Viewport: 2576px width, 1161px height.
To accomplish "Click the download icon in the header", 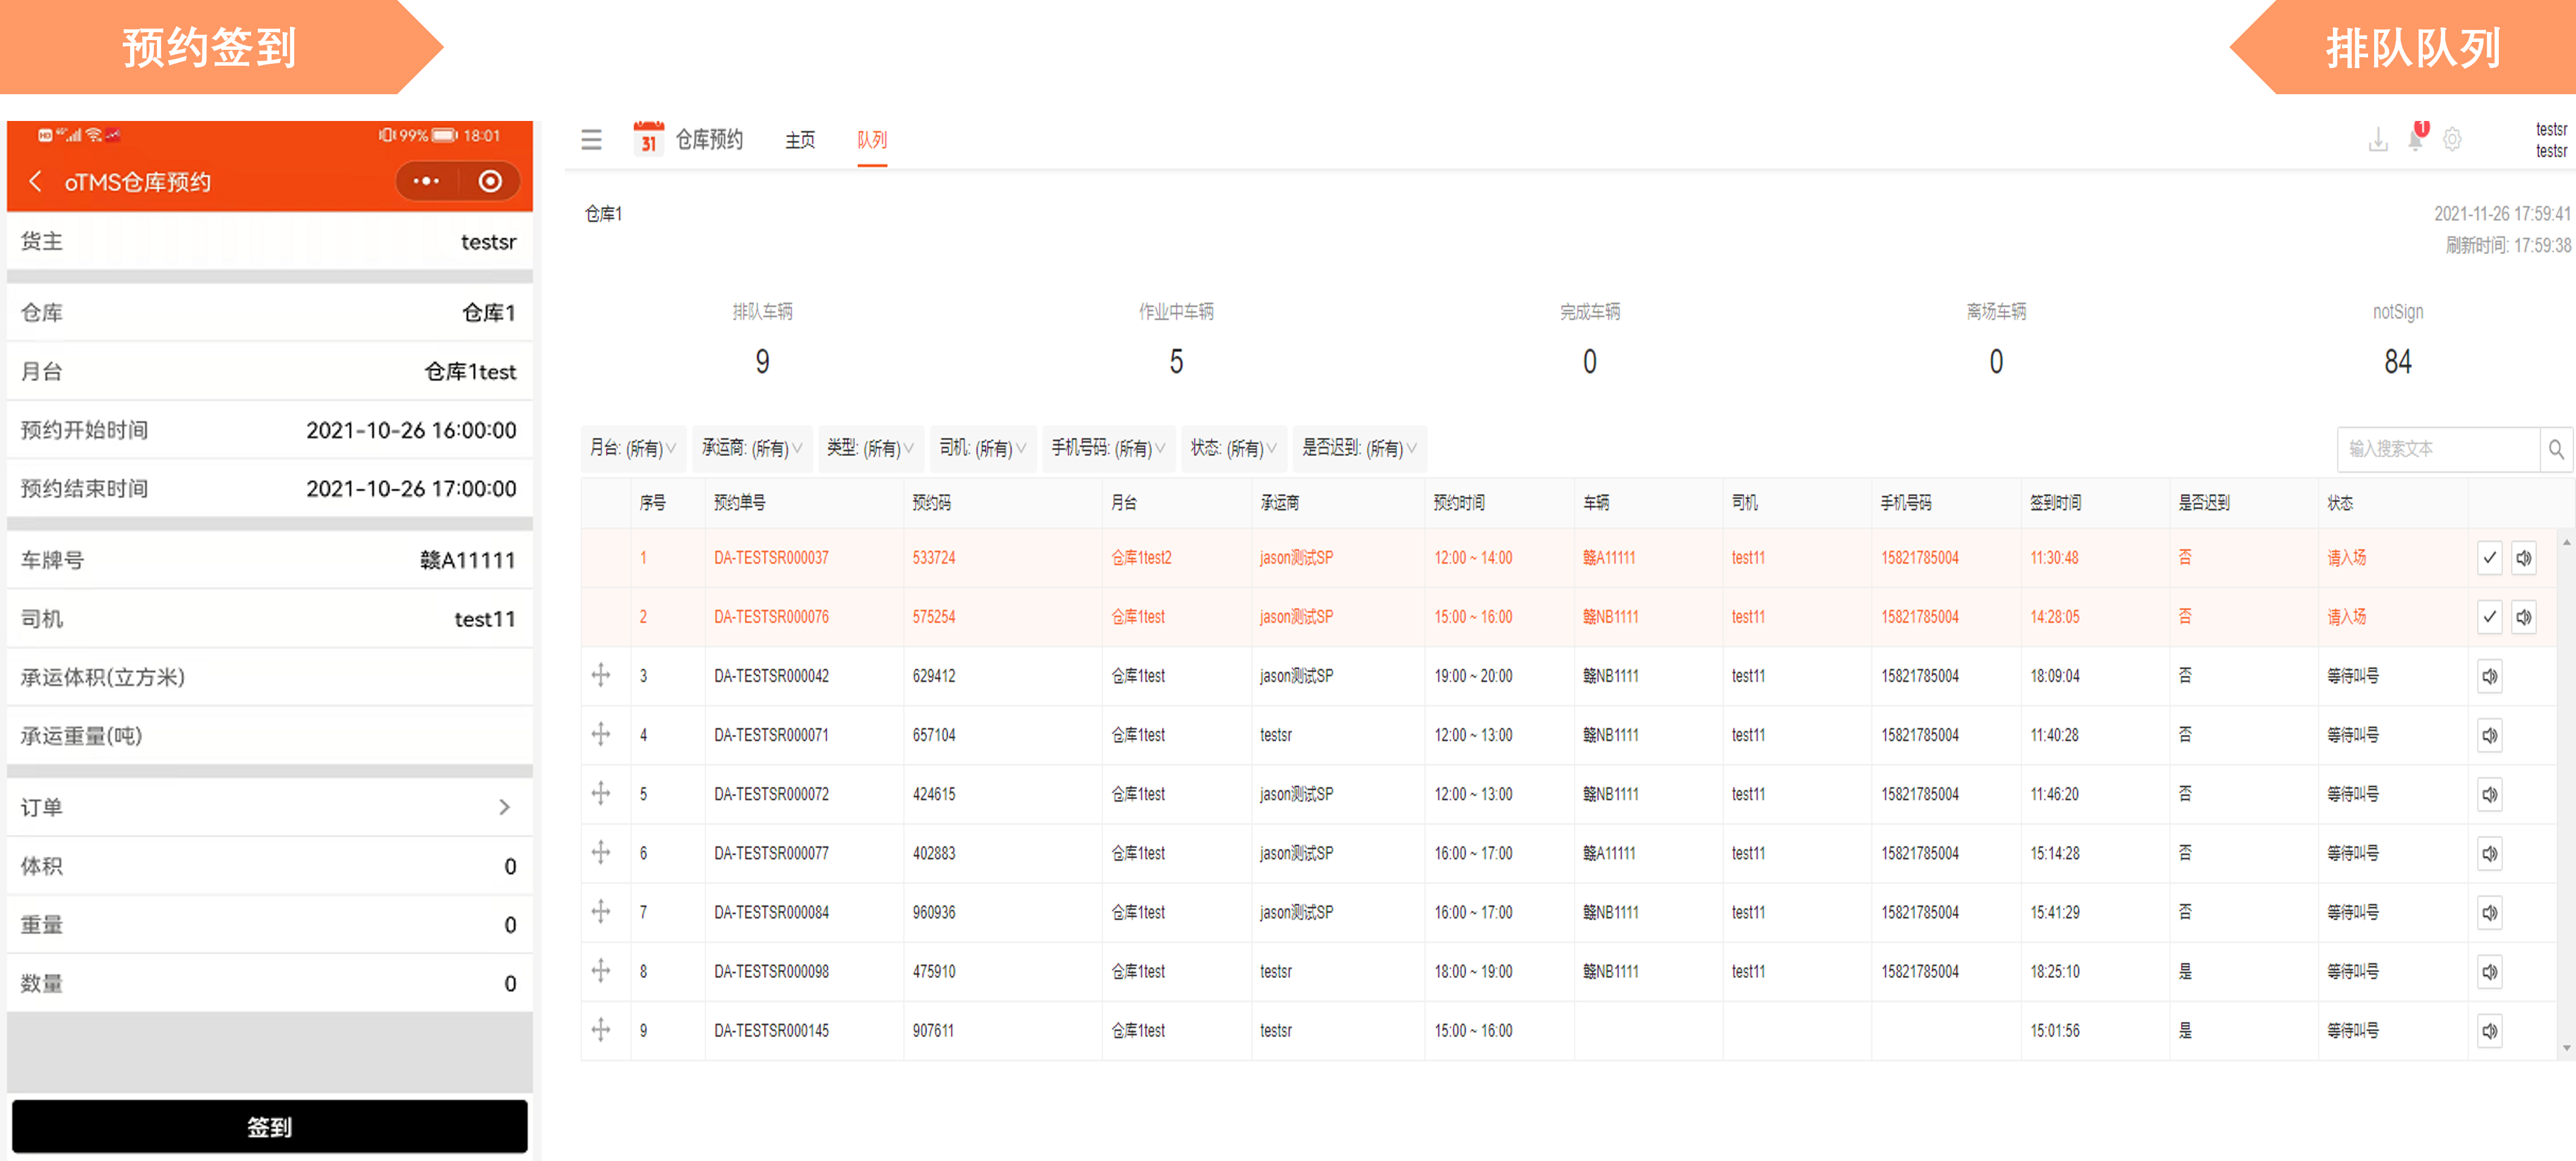I will point(2378,141).
